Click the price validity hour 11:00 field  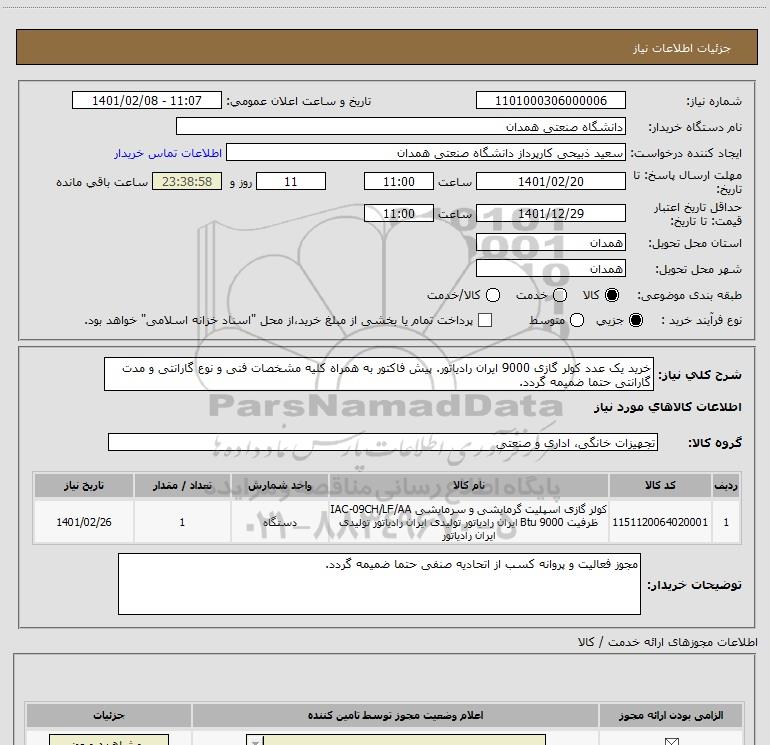coord(399,213)
